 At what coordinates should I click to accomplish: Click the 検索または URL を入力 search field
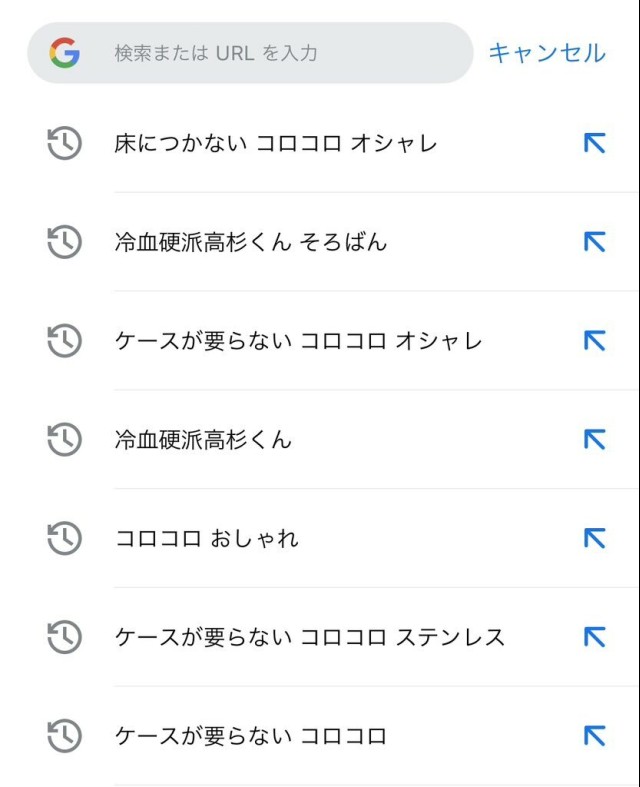click(x=270, y=53)
